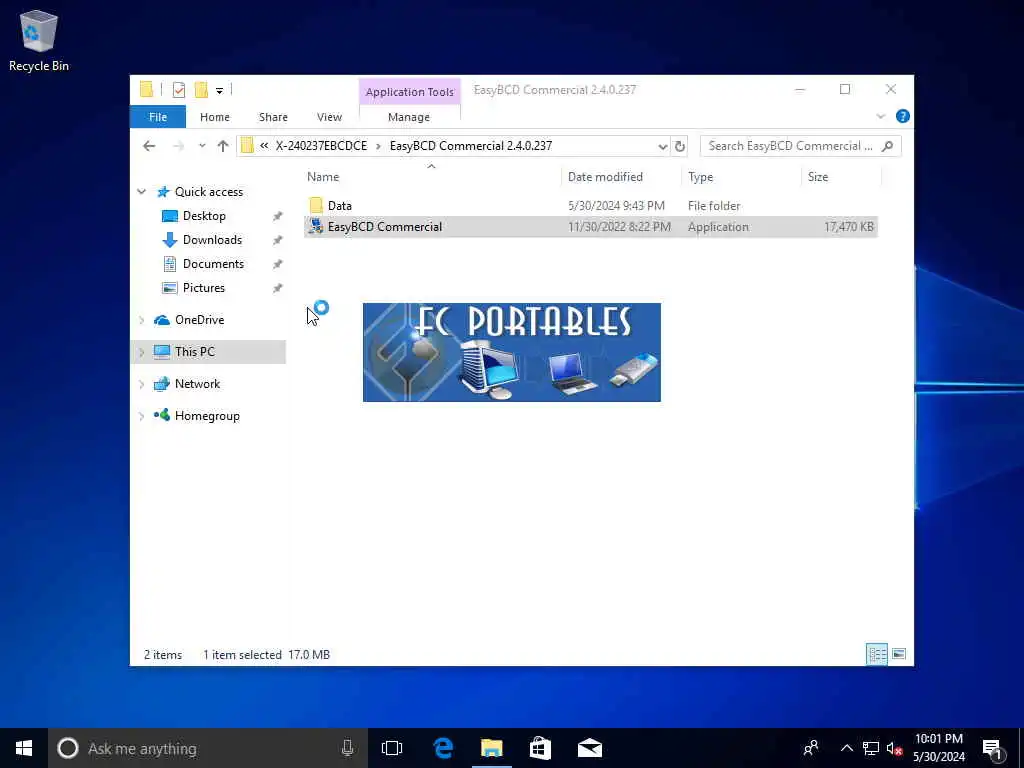Screen dimensions: 1024x768
Task: Click the Properties quick access toolbar icon
Action: (x=179, y=90)
